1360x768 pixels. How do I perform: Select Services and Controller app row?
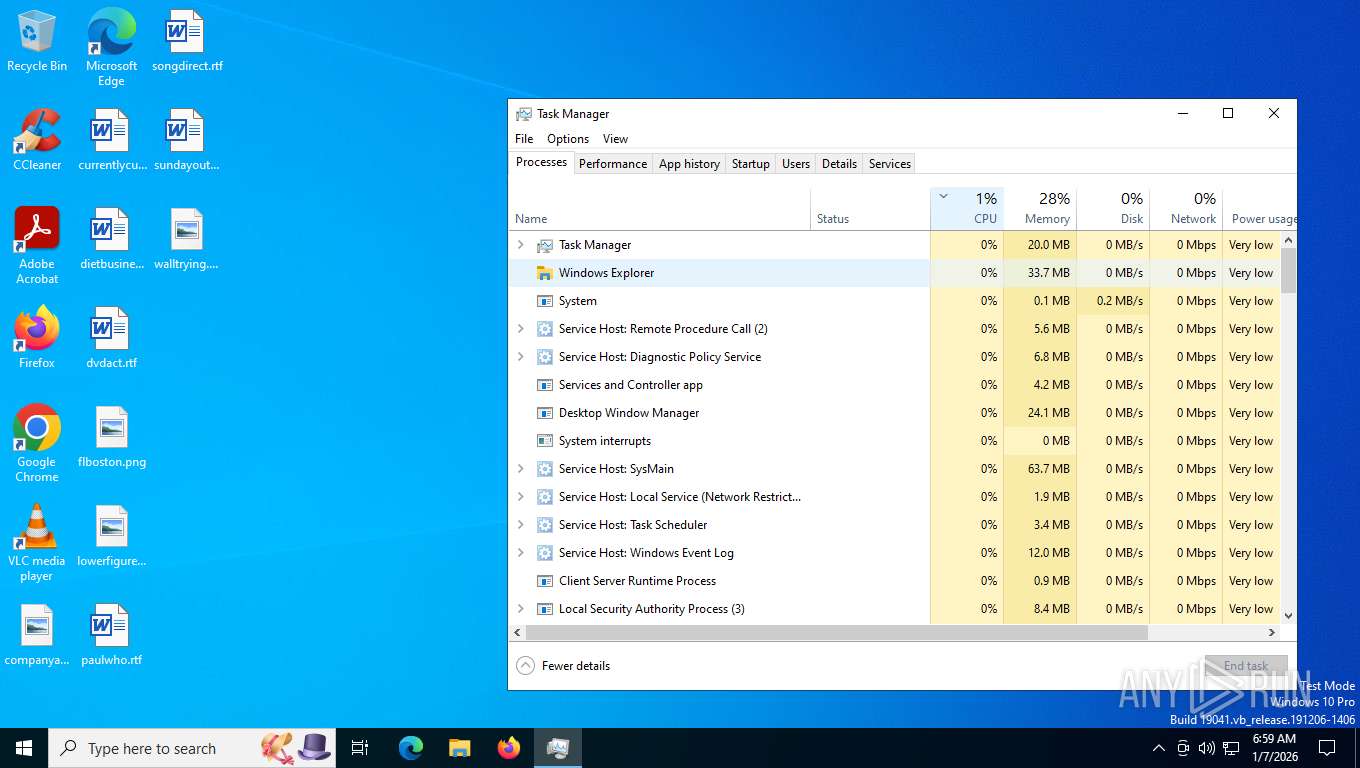[895, 385]
